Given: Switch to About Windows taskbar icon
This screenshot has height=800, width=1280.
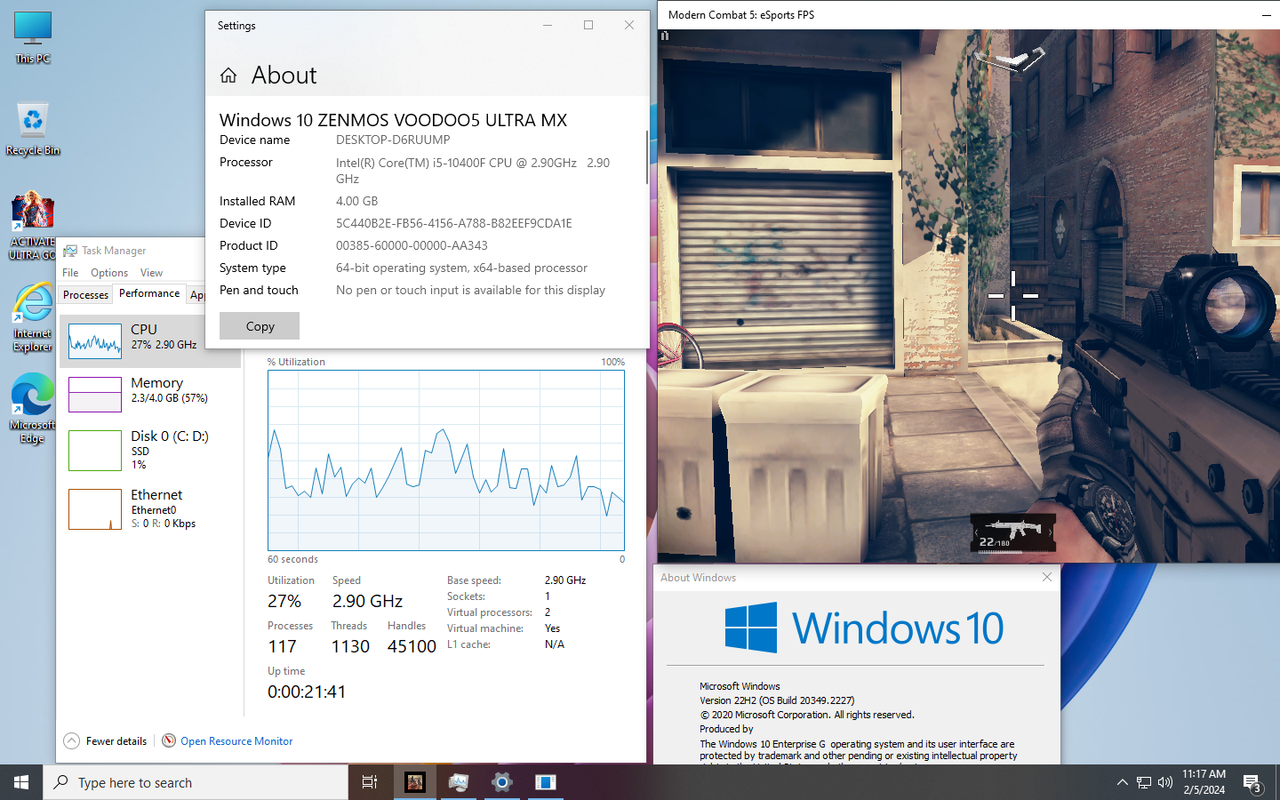Looking at the screenshot, I should click(x=546, y=782).
